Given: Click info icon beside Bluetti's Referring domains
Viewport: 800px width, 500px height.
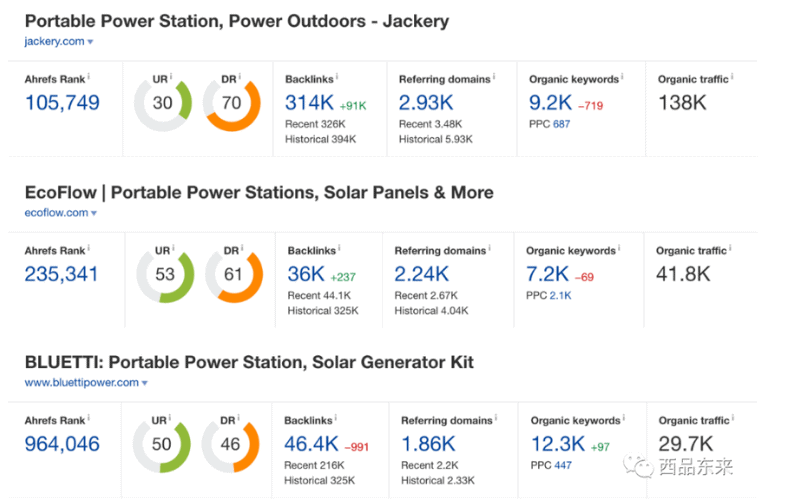Looking at the screenshot, I should pyautogui.click(x=495, y=418).
